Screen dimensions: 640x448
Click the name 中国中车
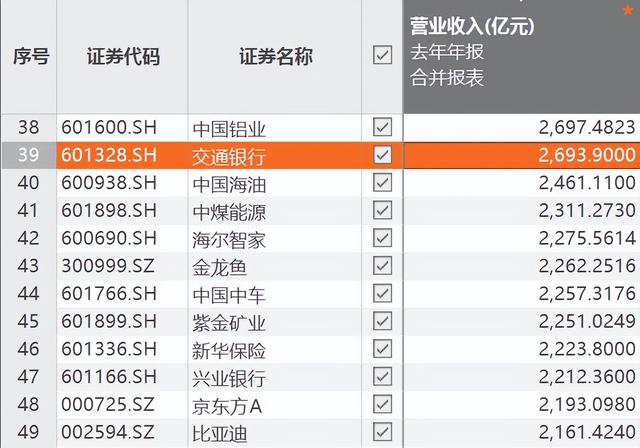(x=229, y=296)
